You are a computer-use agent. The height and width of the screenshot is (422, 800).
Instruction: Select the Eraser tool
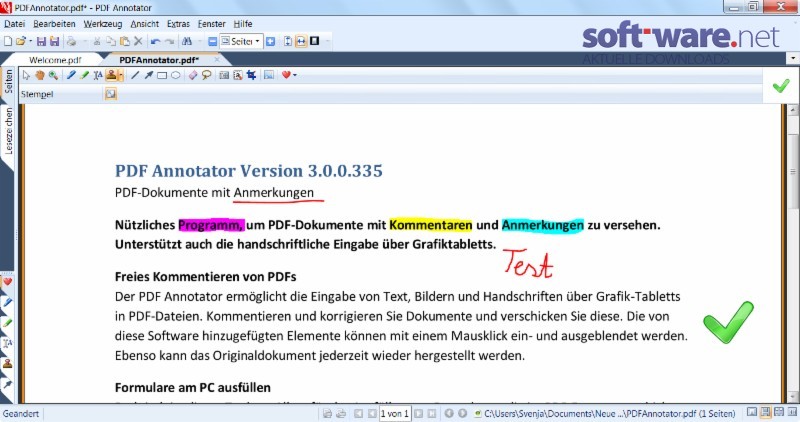click(193, 76)
